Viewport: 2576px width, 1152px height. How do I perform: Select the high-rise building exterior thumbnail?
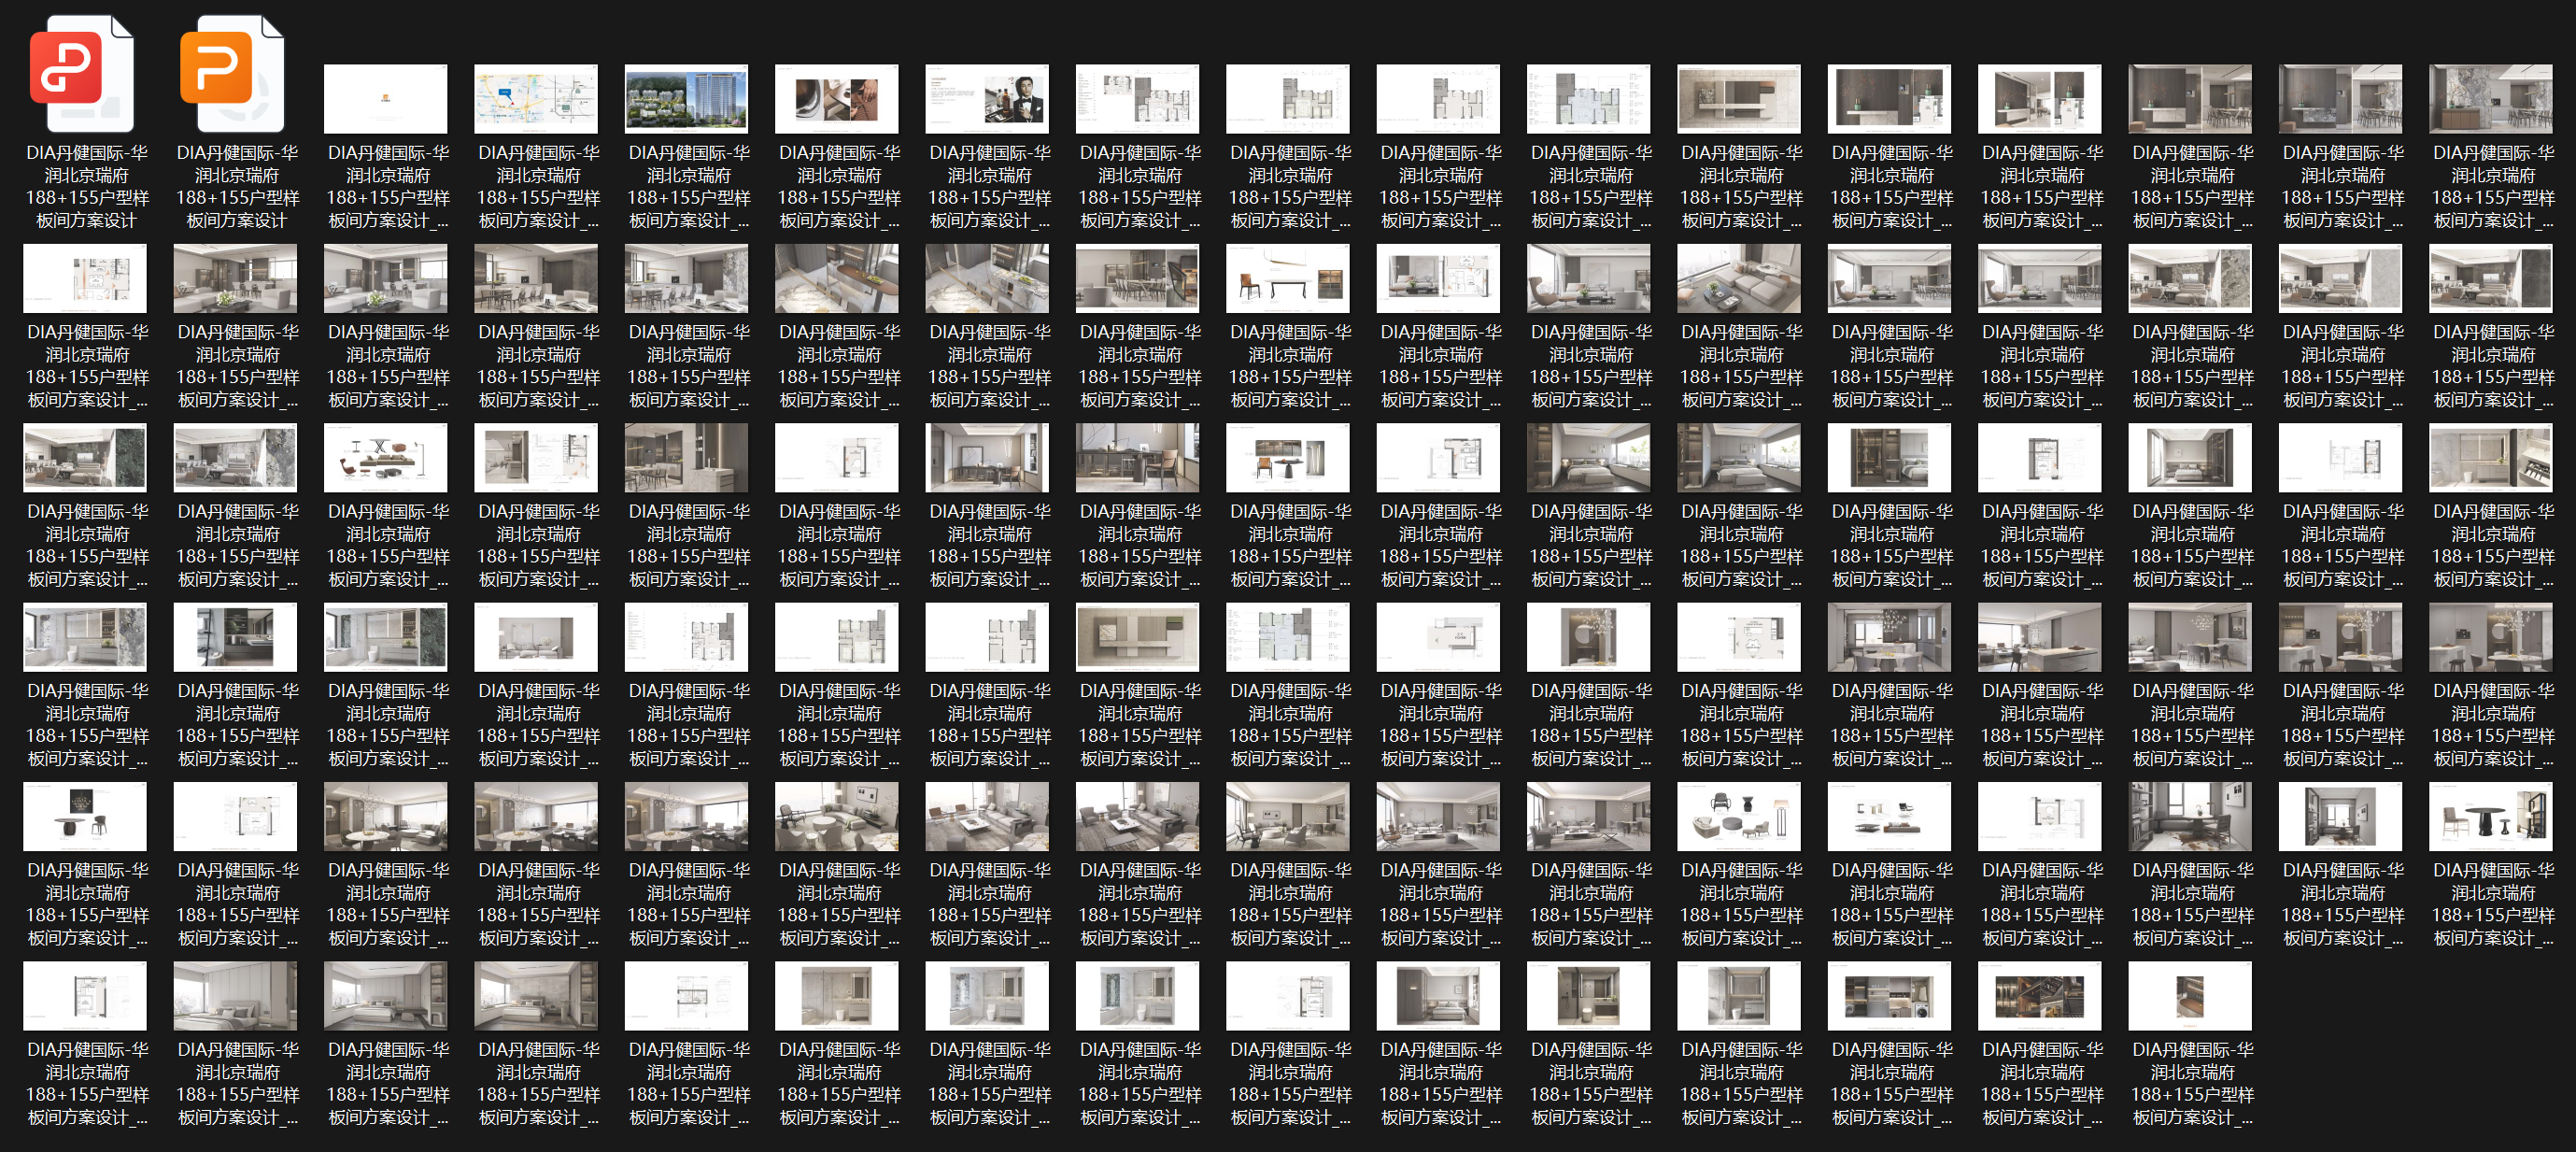coord(686,99)
